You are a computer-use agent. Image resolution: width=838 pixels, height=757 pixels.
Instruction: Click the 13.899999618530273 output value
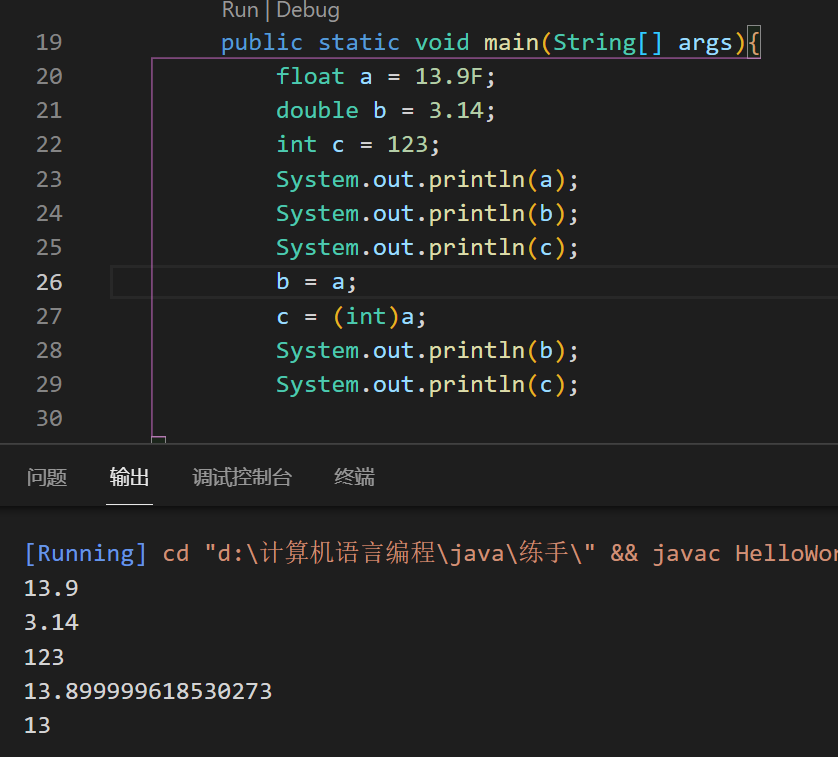(x=148, y=691)
